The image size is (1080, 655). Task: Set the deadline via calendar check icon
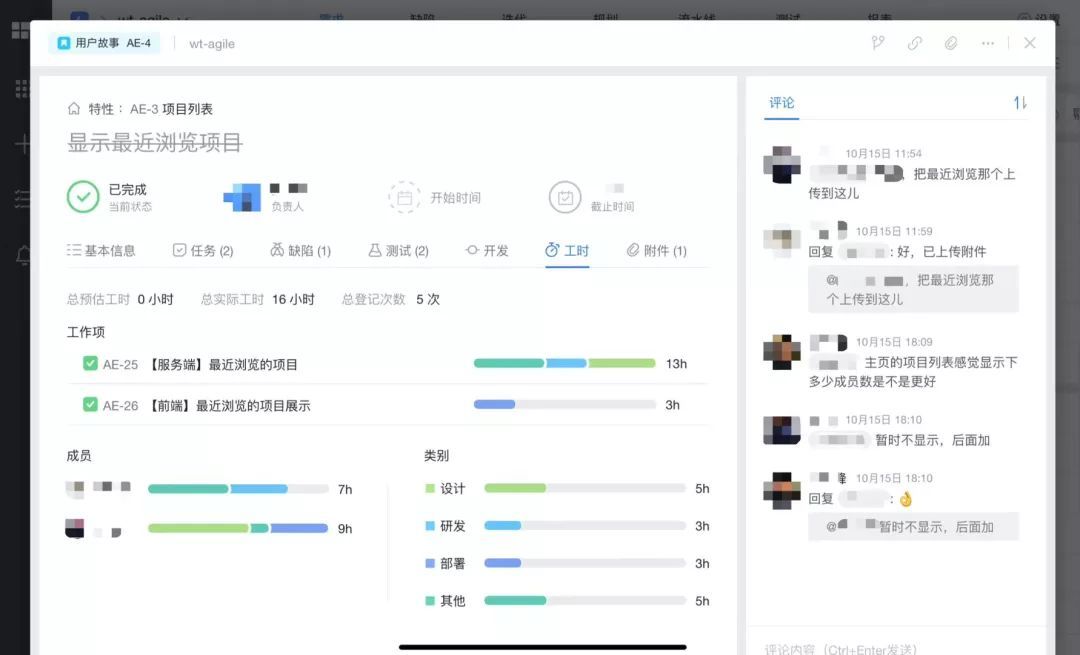point(565,198)
